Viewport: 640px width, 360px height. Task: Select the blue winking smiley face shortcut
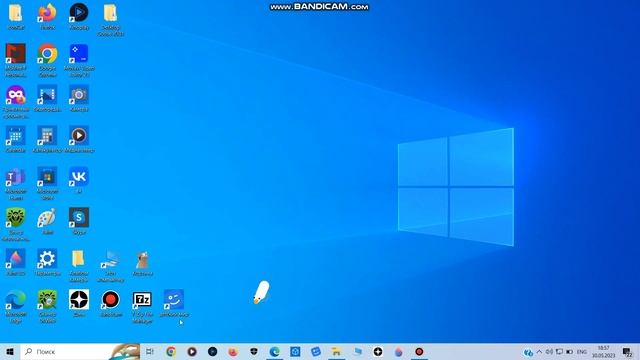point(174,303)
